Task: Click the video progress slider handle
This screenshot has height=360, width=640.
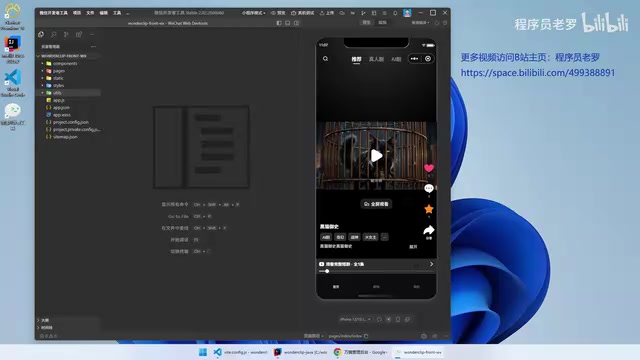Action: (x=327, y=271)
